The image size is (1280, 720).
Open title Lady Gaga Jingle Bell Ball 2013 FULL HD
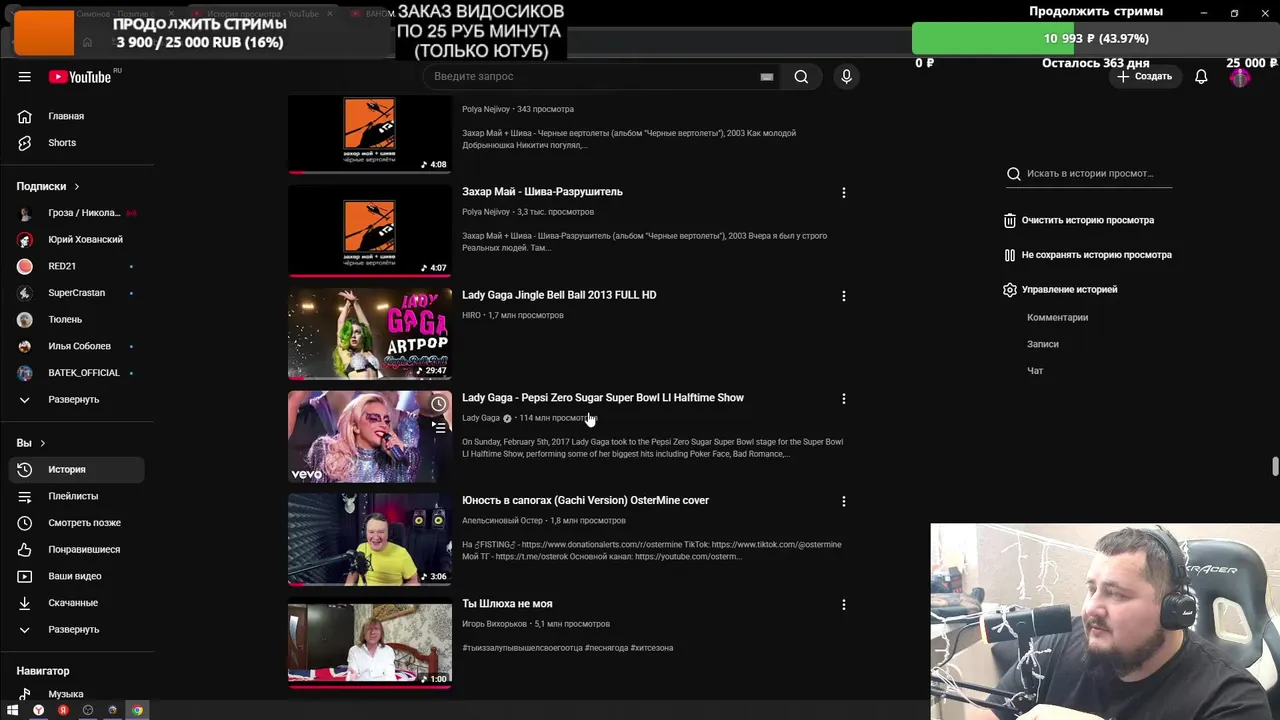(x=559, y=295)
